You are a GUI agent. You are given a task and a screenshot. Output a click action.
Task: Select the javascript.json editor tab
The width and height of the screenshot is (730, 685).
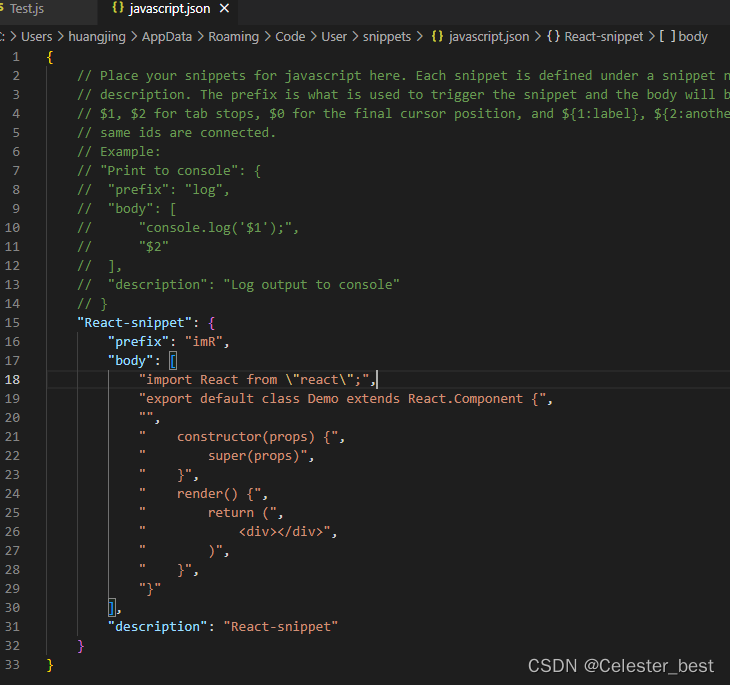[171, 9]
